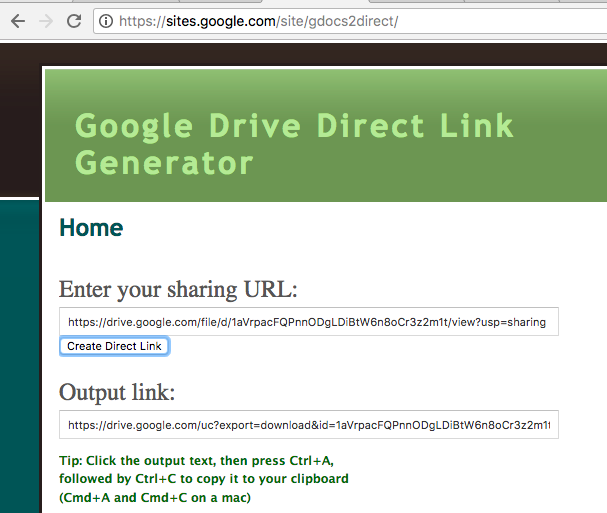The width and height of the screenshot is (607, 513).
Task: Click the Google Drive Direct Link title
Action: [294, 126]
